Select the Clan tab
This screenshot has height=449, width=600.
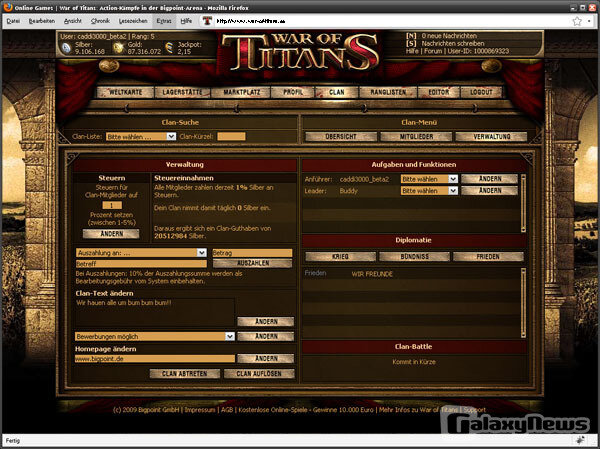[x=337, y=92]
